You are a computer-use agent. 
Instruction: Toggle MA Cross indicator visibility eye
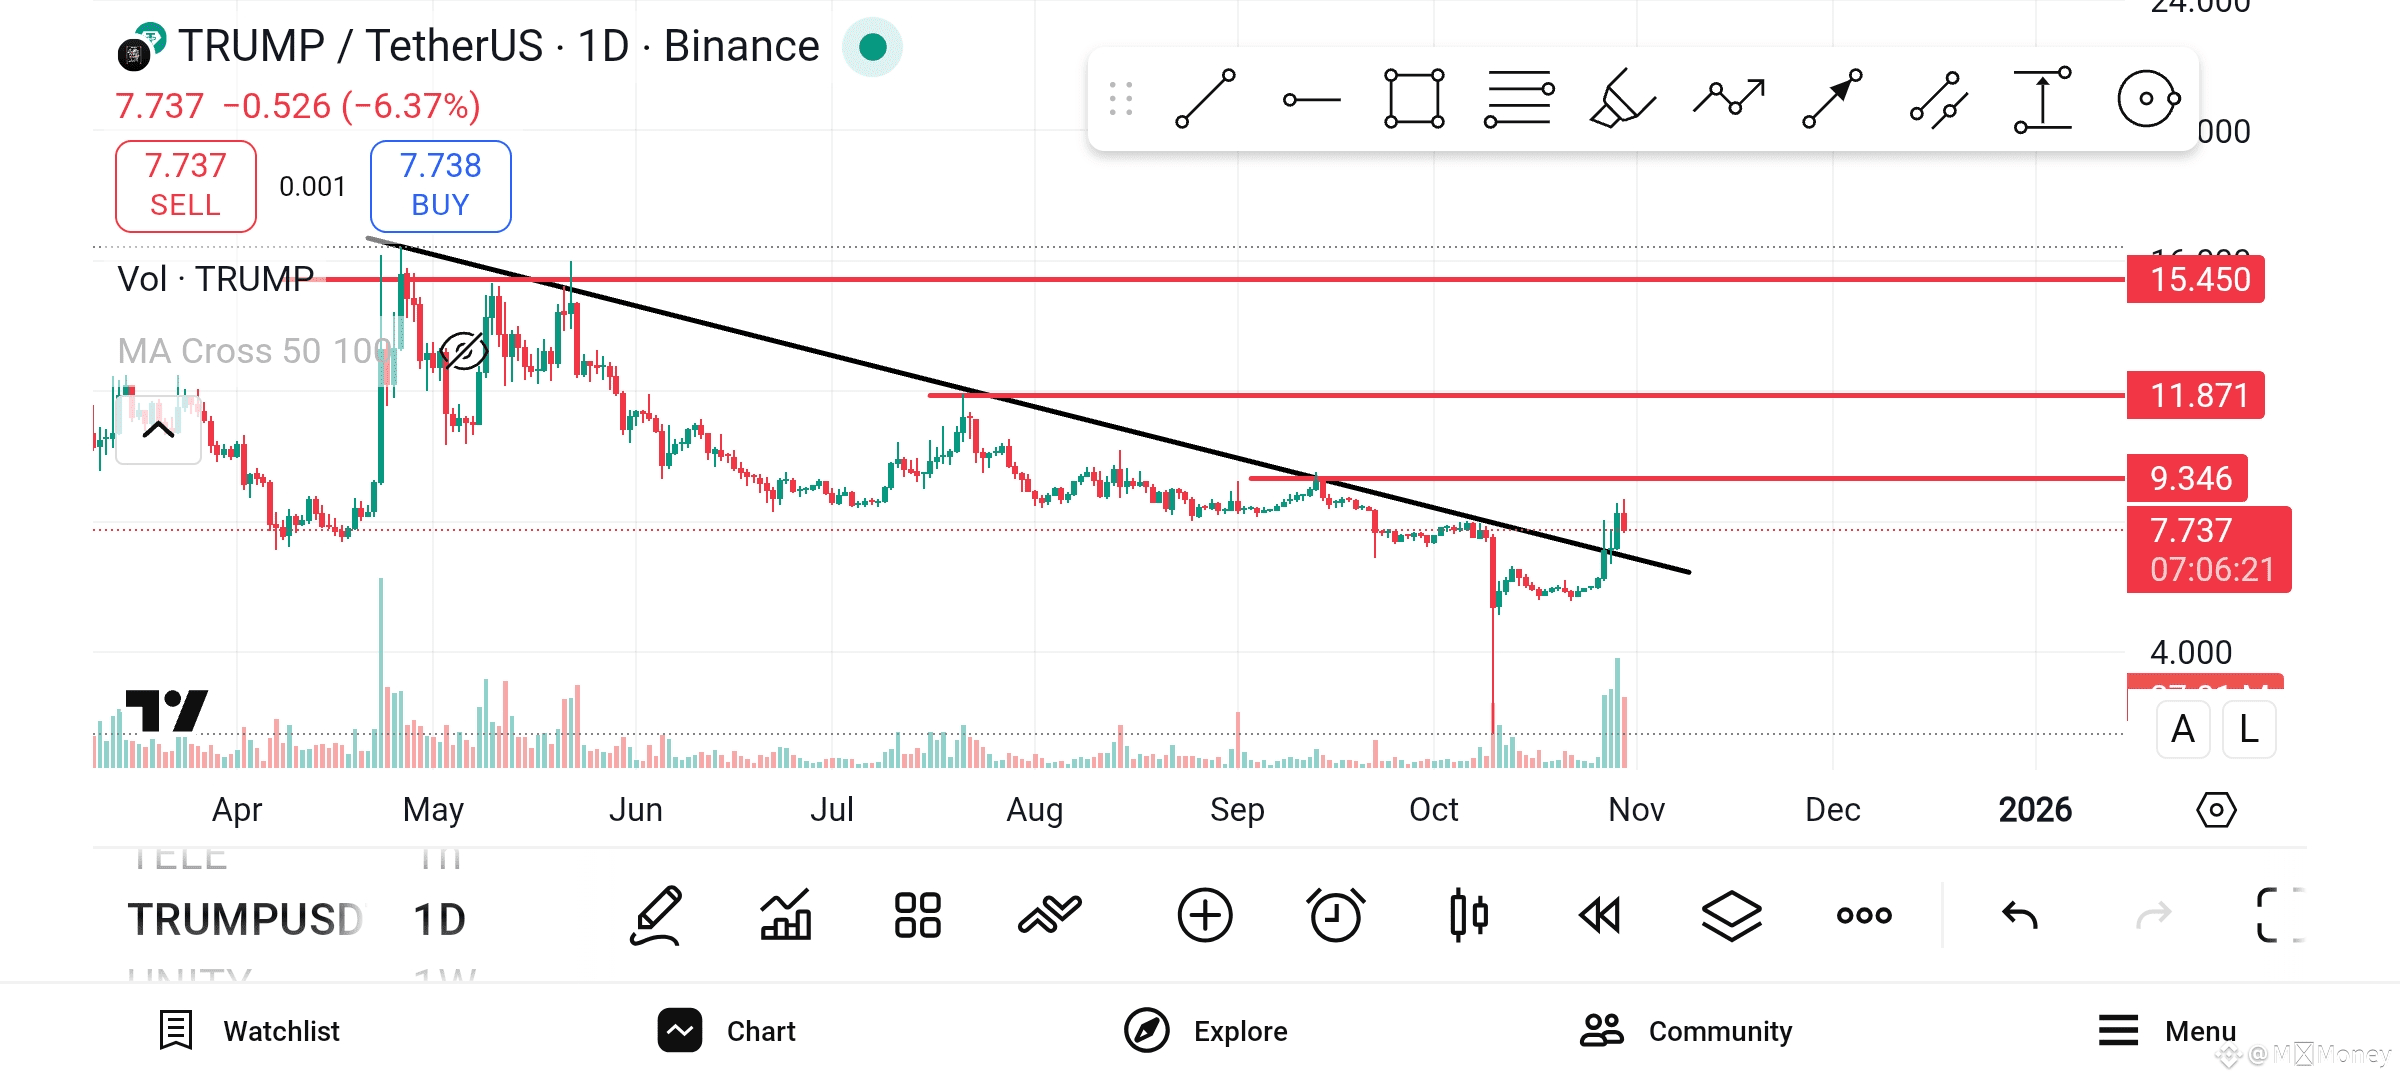click(x=464, y=351)
